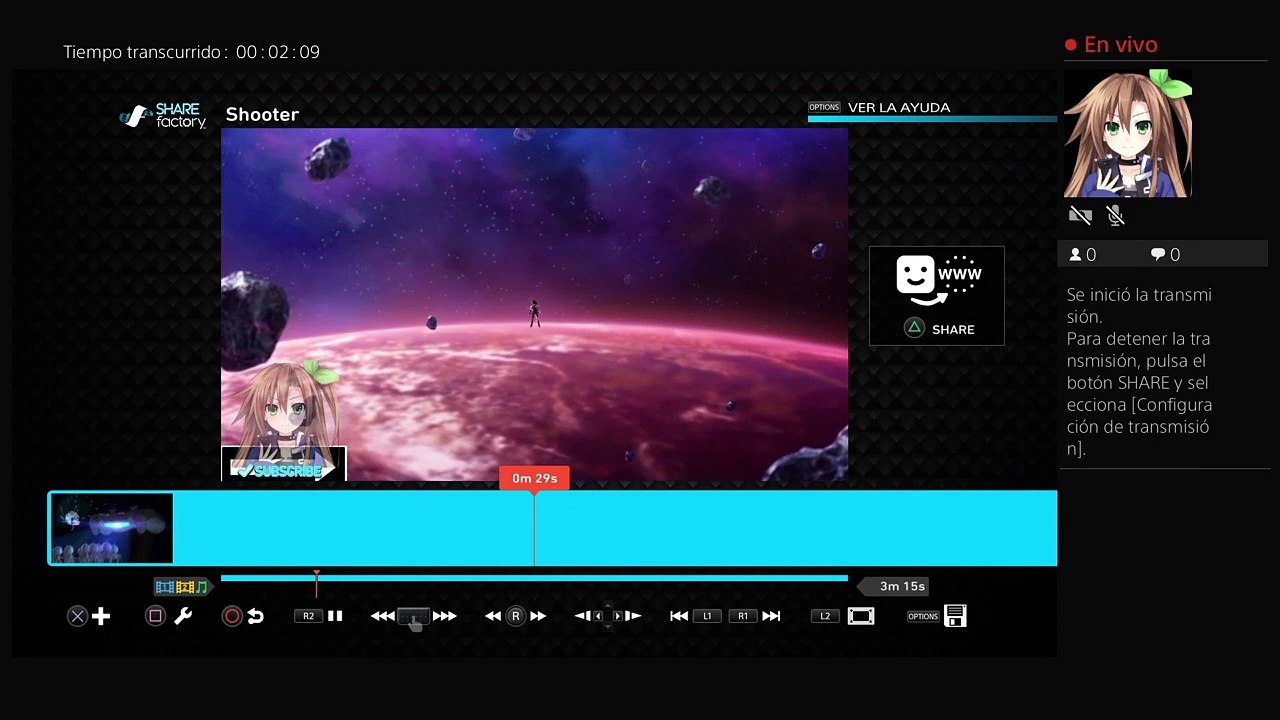Click the Cross button glyph
The width and height of the screenshot is (1280, 720).
[77, 617]
